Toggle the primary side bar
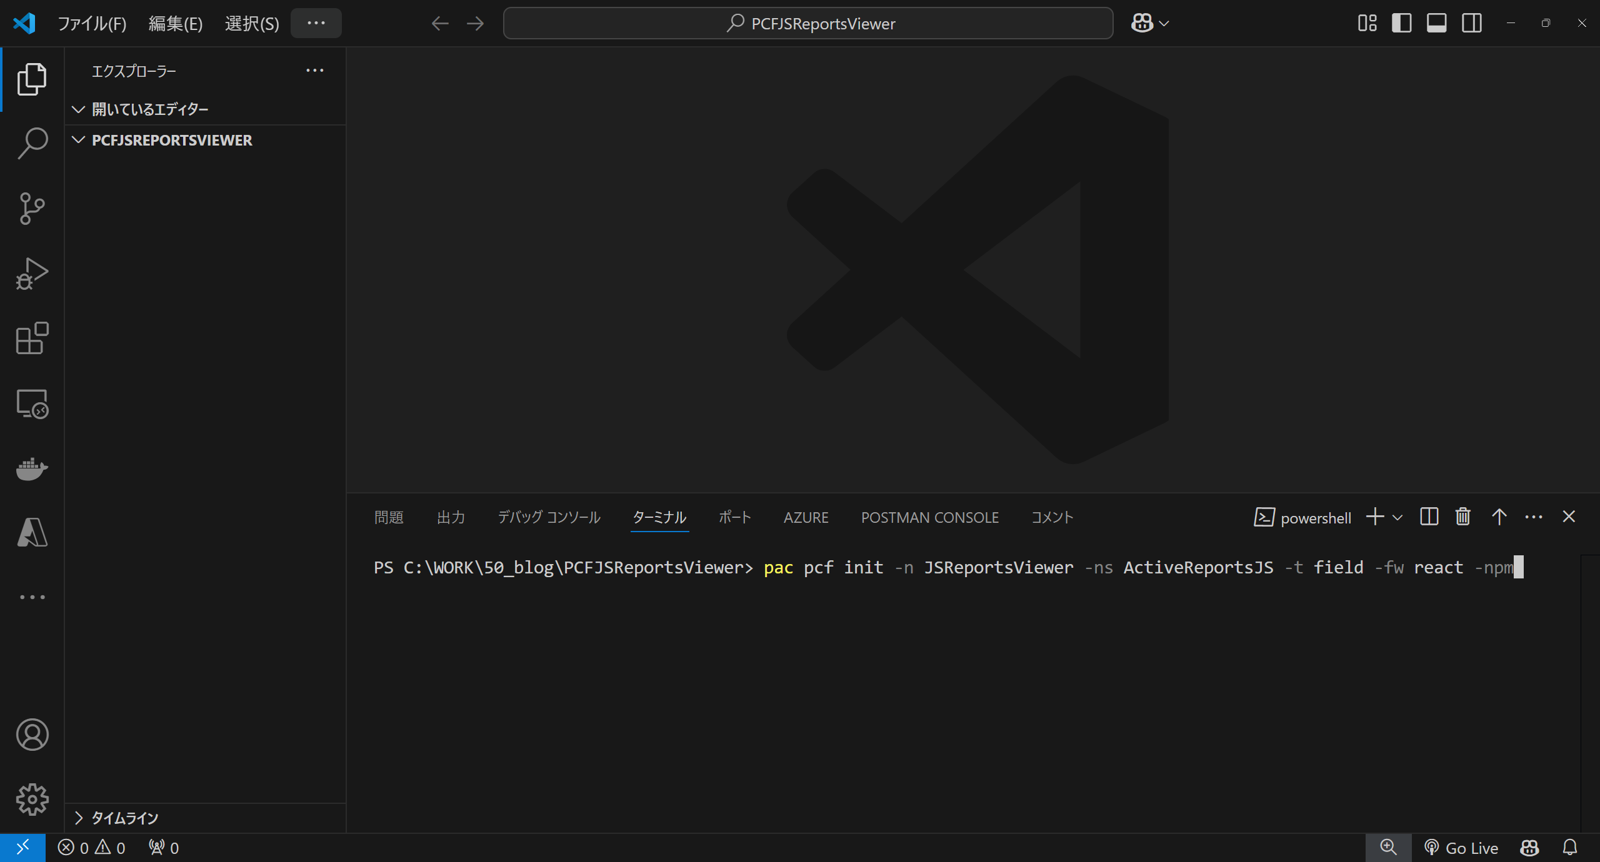This screenshot has height=862, width=1600. pos(1402,23)
